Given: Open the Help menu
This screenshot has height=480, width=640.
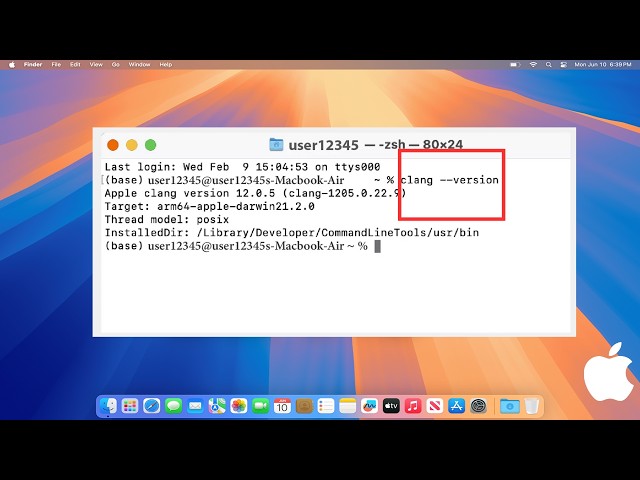Looking at the screenshot, I should click(165, 64).
